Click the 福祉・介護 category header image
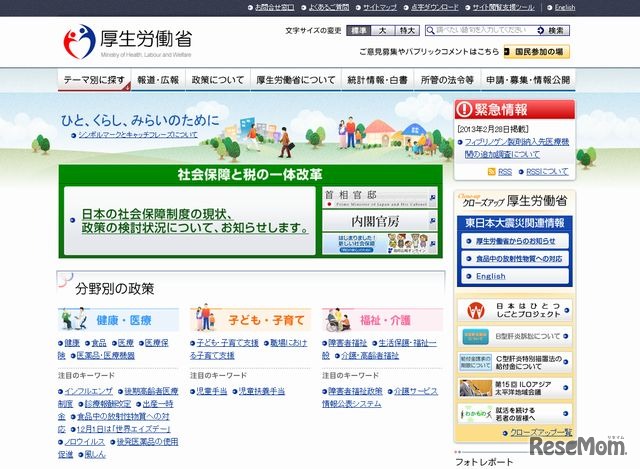 pyautogui.click(x=382, y=320)
